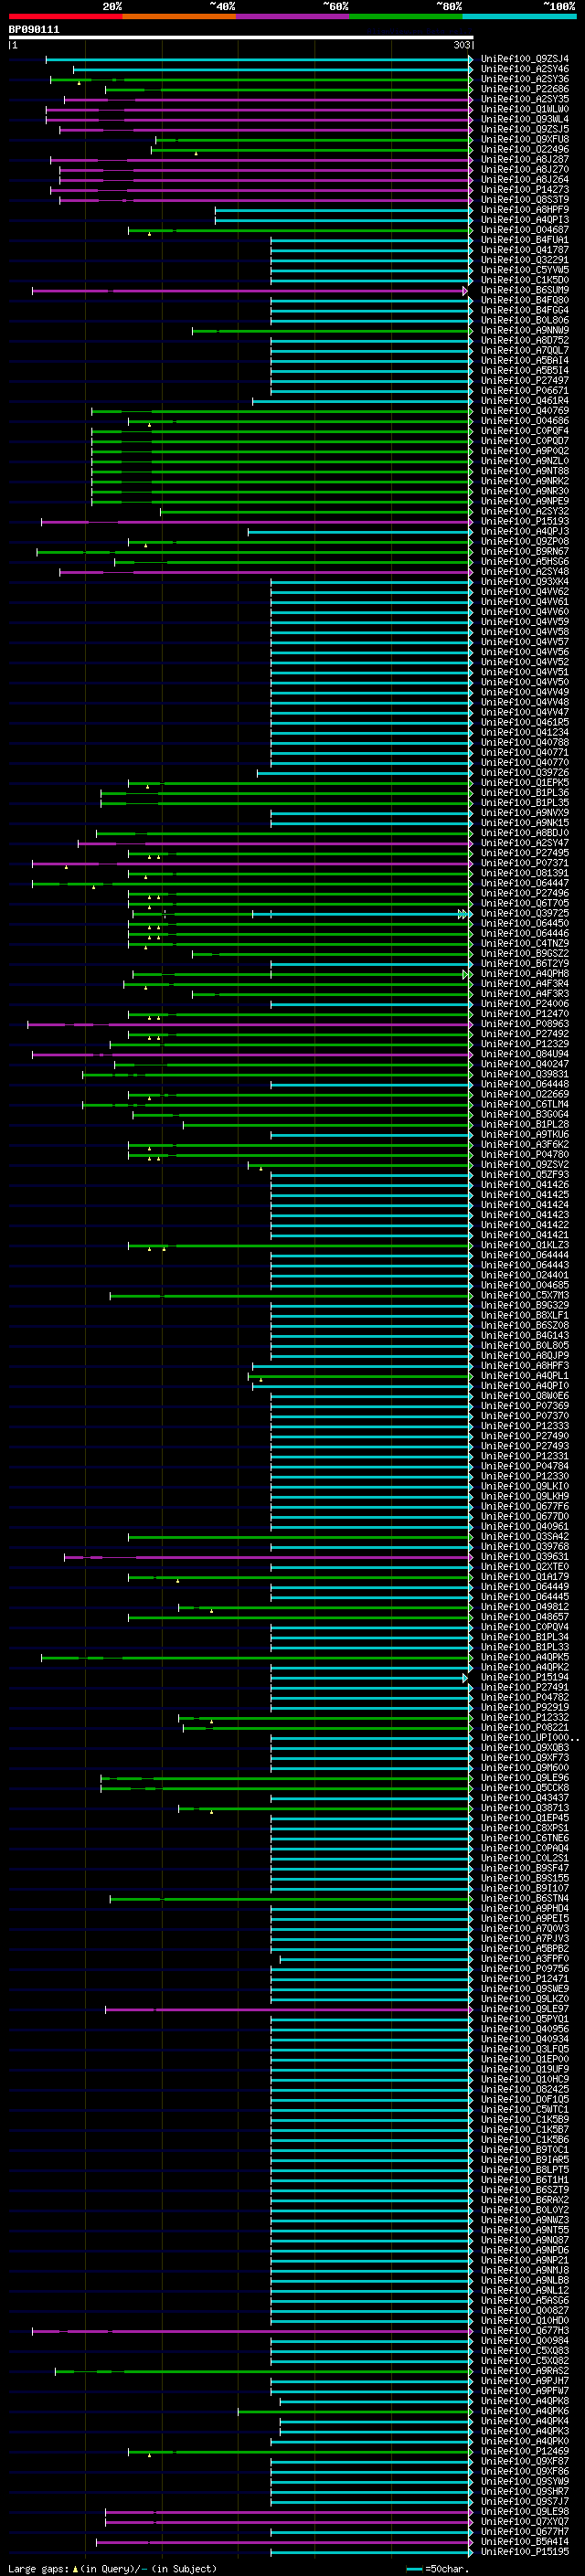Click the cyan ~100% identity legend segment
This screenshot has width=585, height=2576.
519,16
